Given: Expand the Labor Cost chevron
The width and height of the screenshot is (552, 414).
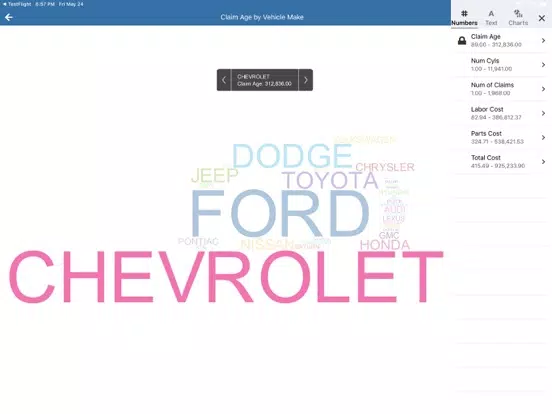Looking at the screenshot, I should (x=543, y=113).
